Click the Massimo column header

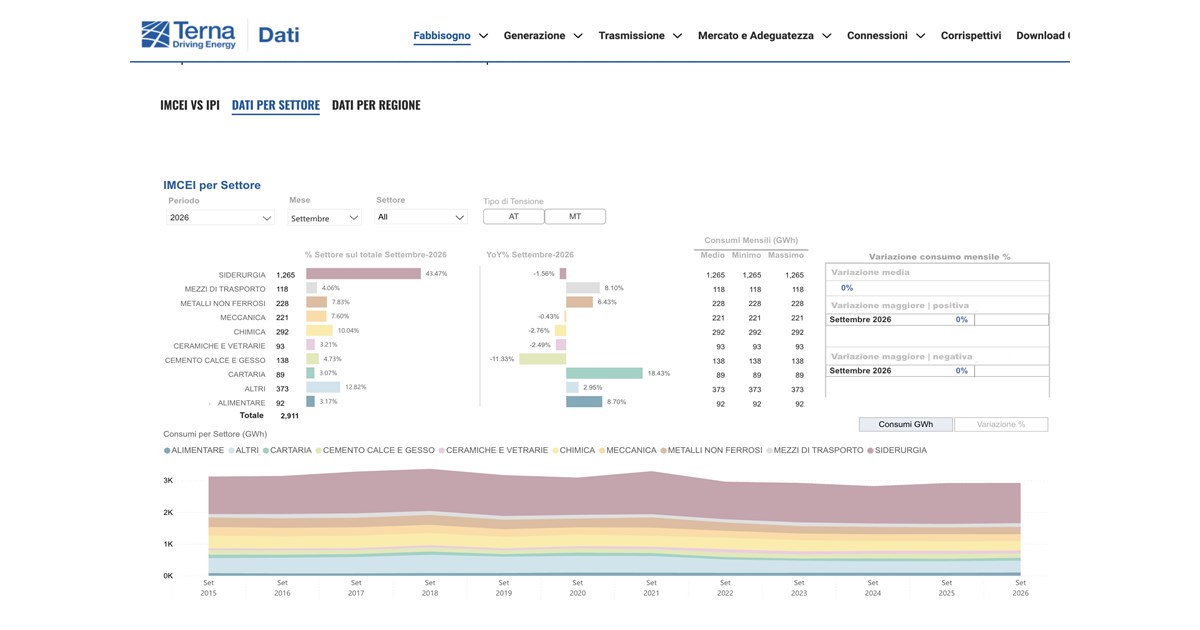pyautogui.click(x=786, y=255)
